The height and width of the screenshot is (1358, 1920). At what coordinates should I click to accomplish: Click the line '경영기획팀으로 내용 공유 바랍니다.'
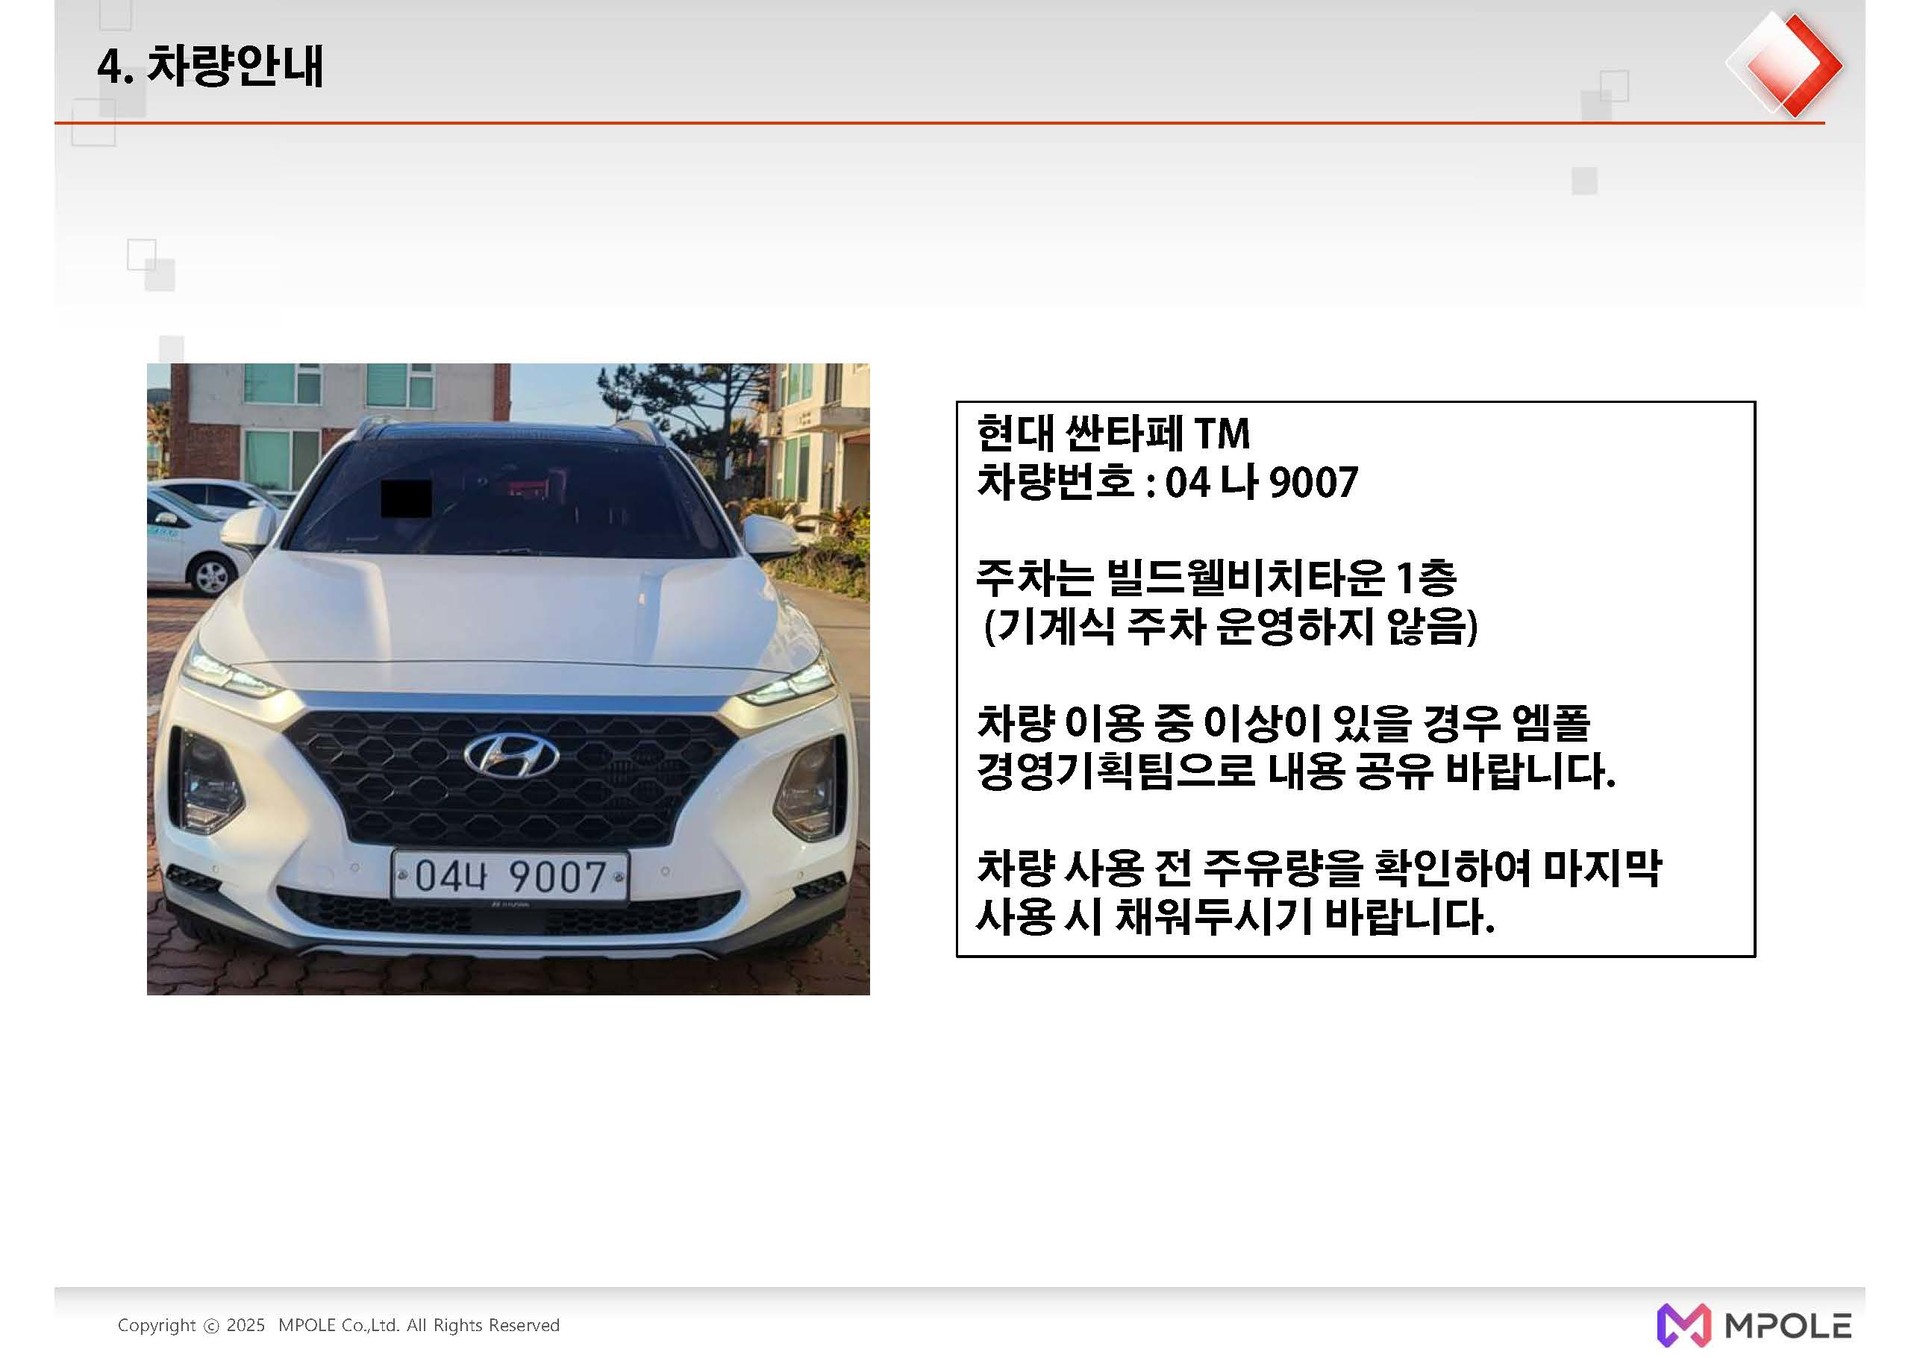click(x=1296, y=771)
